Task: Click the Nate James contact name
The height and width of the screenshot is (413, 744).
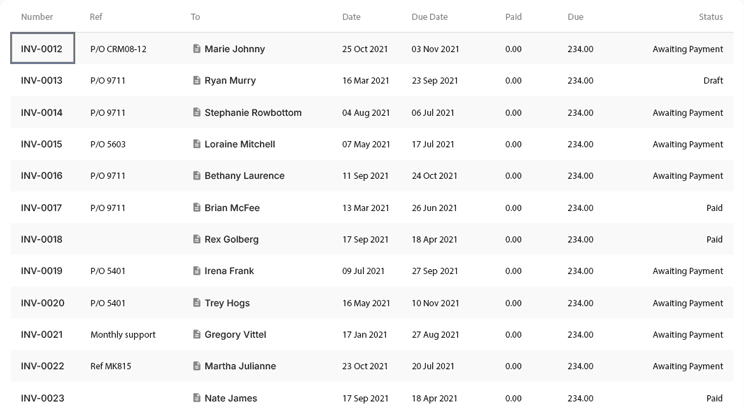Action: (x=231, y=398)
